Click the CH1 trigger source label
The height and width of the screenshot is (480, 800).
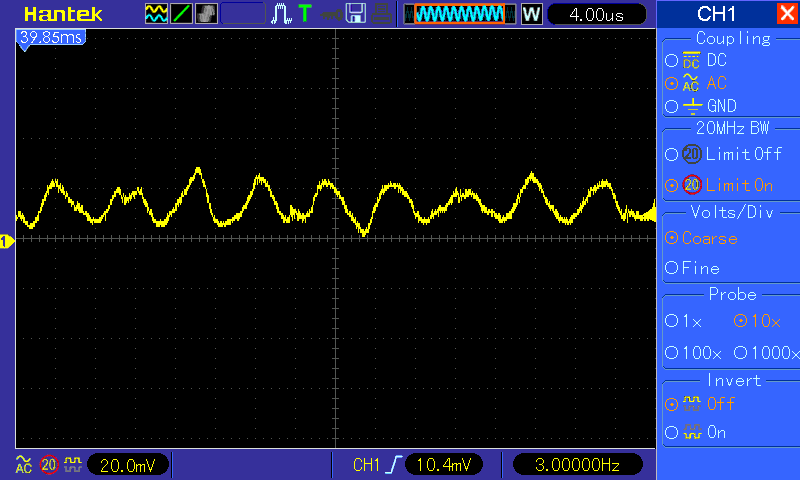click(x=366, y=465)
